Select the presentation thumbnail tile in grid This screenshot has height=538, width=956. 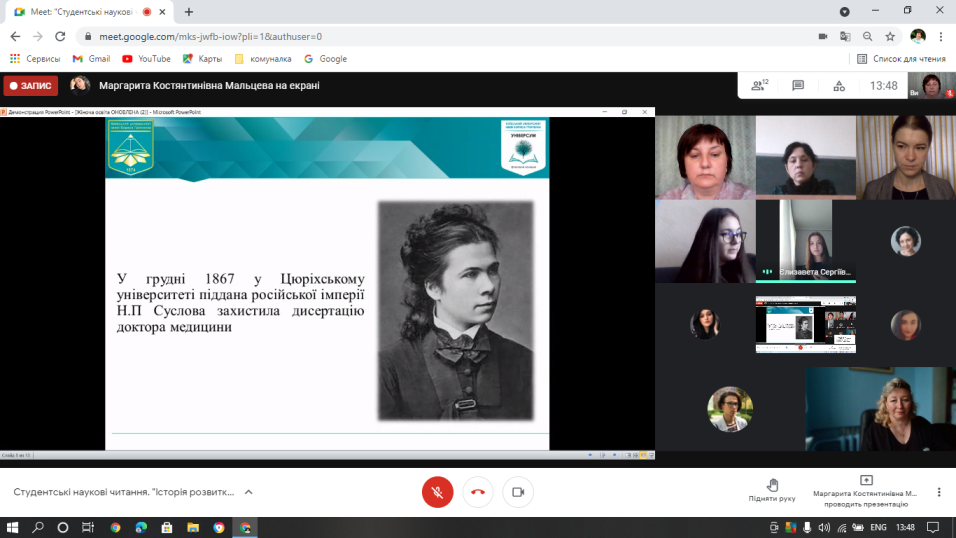[x=805, y=325]
